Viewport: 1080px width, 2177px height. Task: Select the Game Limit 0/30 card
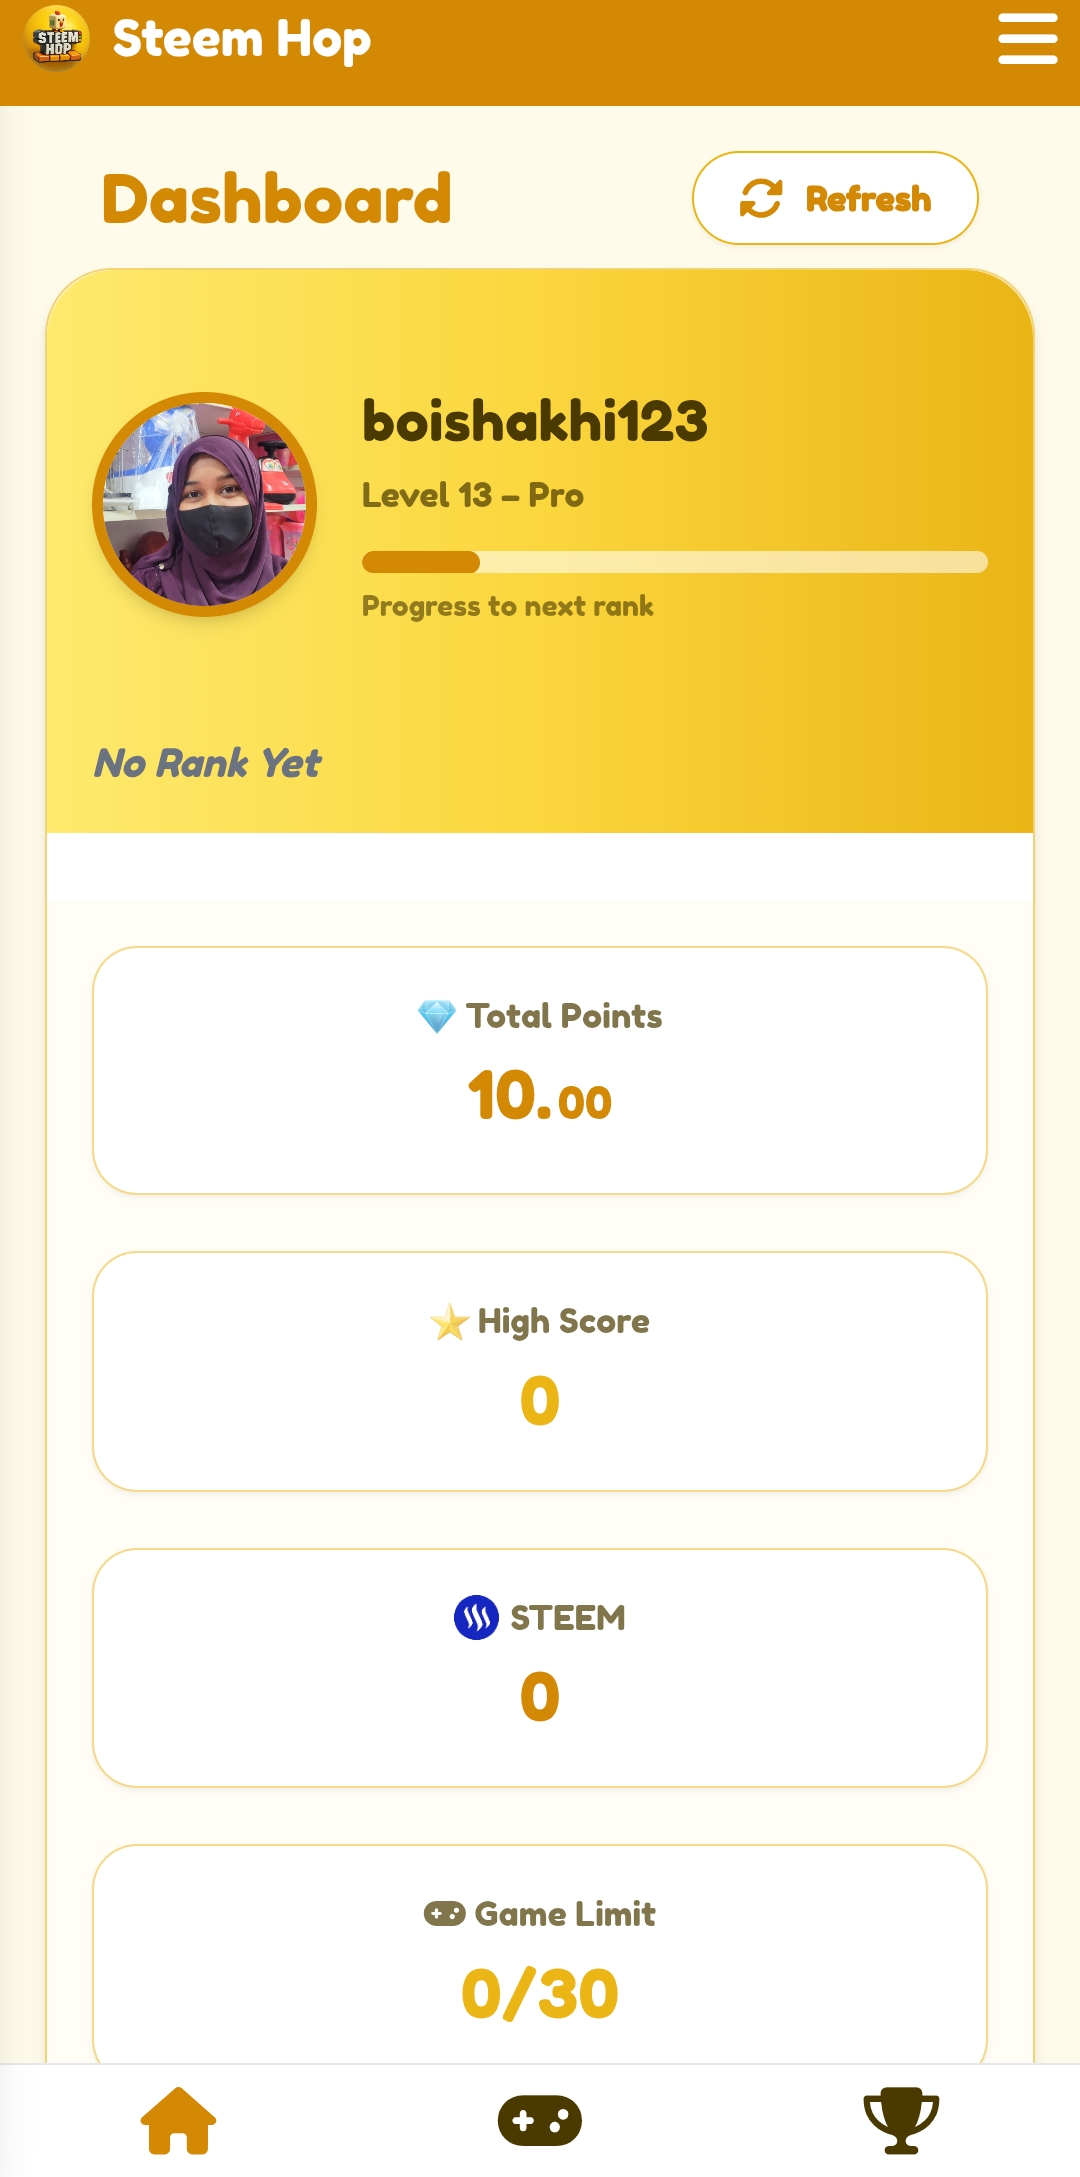coord(540,1955)
